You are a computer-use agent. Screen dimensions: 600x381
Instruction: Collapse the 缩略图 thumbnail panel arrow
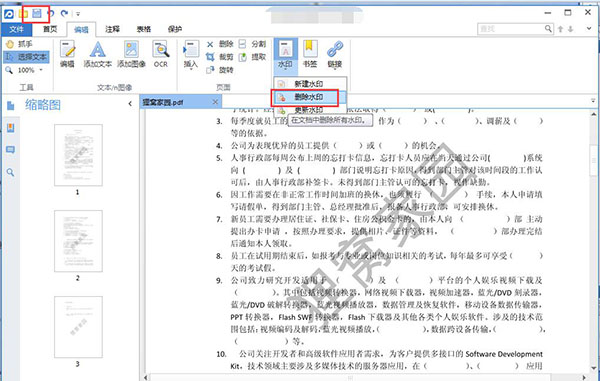tap(130, 104)
